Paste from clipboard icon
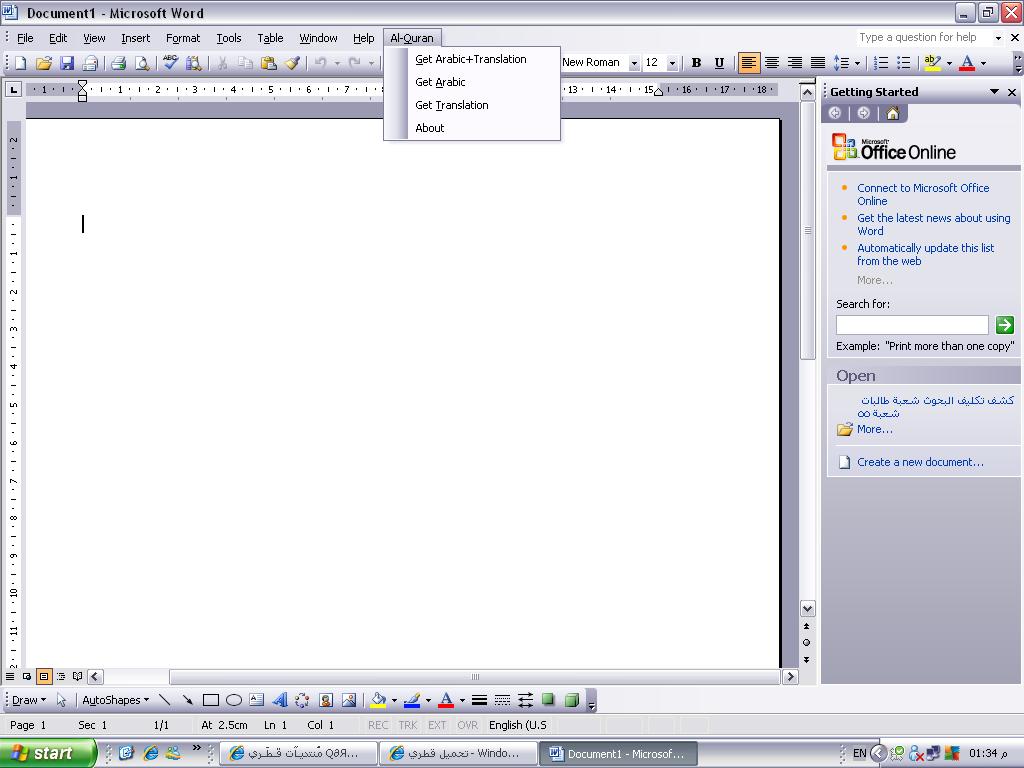Image resolution: width=1024 pixels, height=768 pixels. point(268,63)
